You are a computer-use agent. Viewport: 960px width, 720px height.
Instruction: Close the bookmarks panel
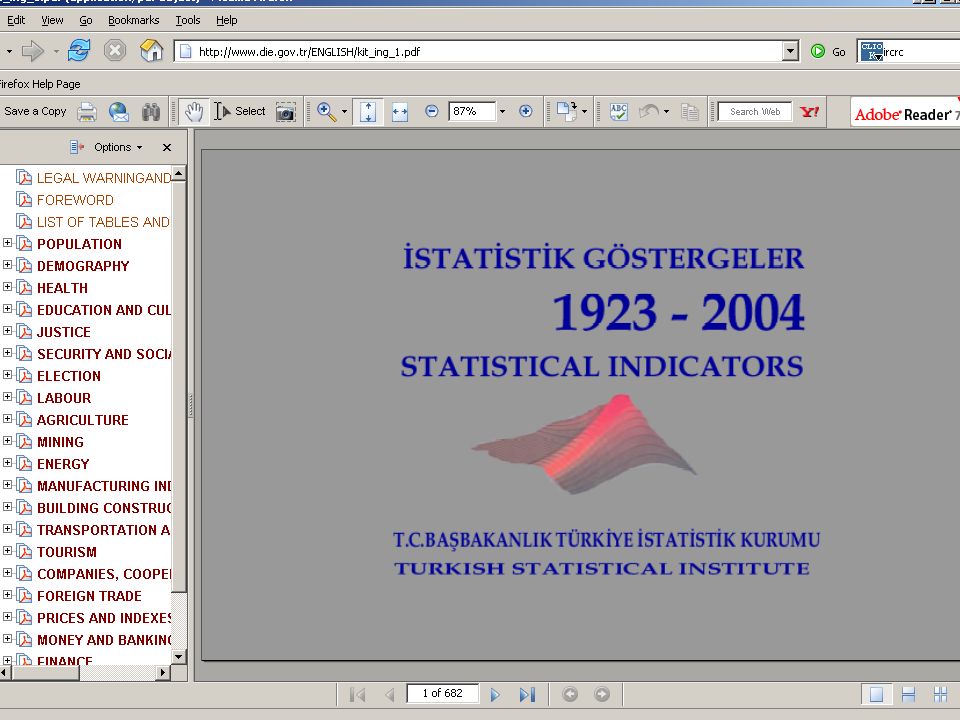tap(167, 148)
